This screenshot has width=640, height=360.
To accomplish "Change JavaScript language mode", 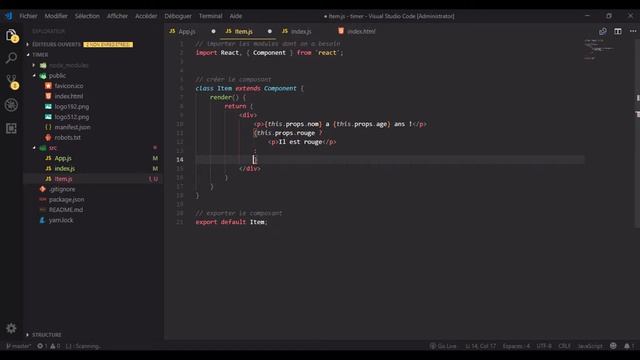I will [x=589, y=346].
